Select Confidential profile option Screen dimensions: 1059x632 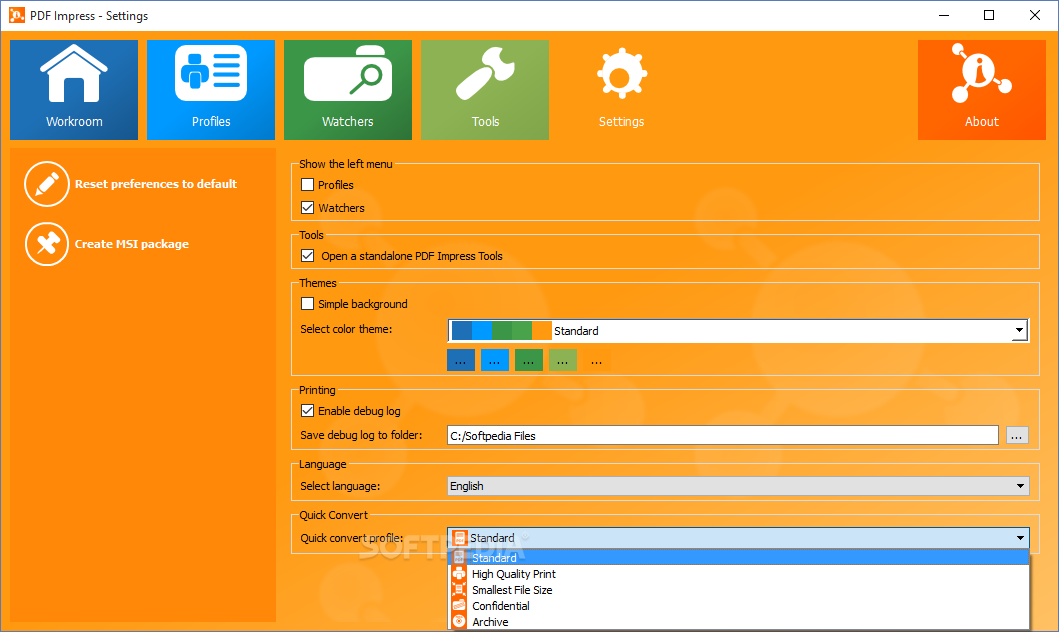pyautogui.click(x=739, y=606)
